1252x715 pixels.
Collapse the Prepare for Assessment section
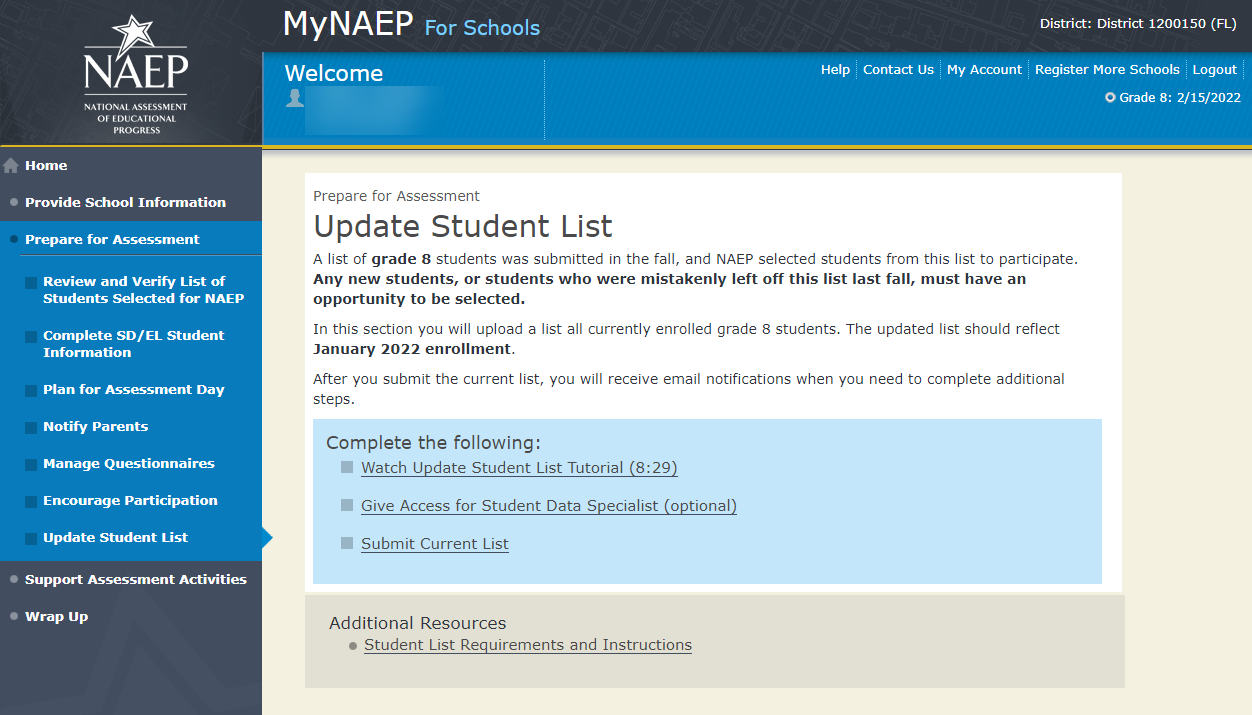[x=112, y=240]
